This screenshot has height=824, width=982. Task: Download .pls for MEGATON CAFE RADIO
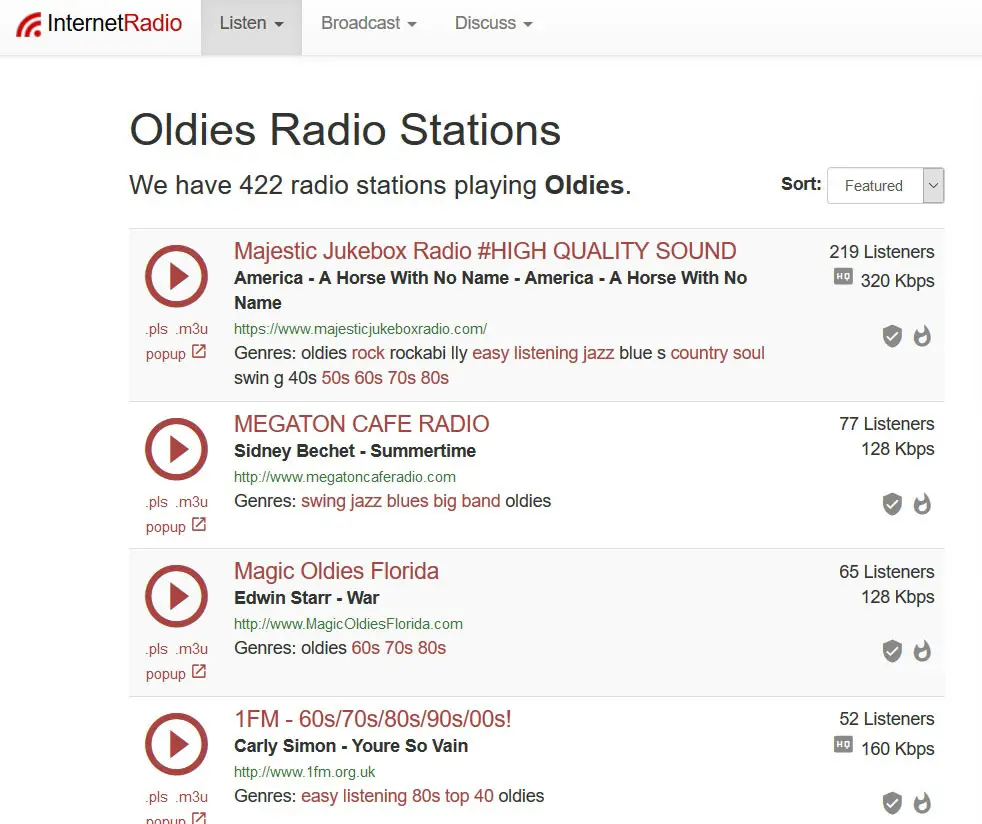(x=157, y=502)
